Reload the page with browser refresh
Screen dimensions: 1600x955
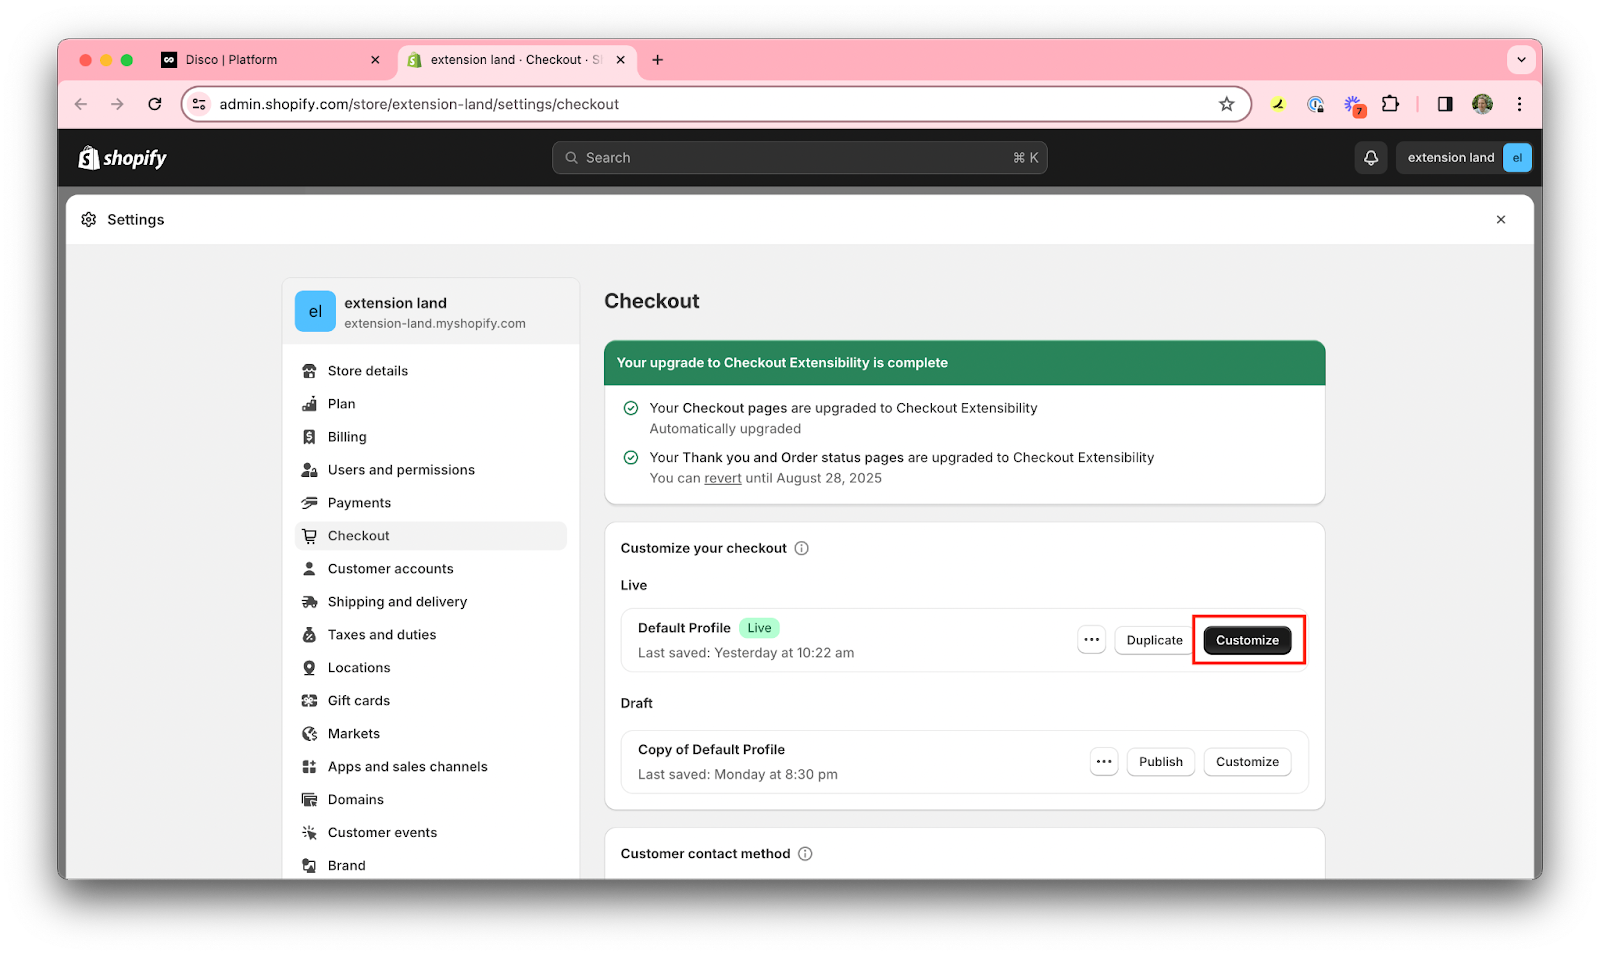coord(155,104)
